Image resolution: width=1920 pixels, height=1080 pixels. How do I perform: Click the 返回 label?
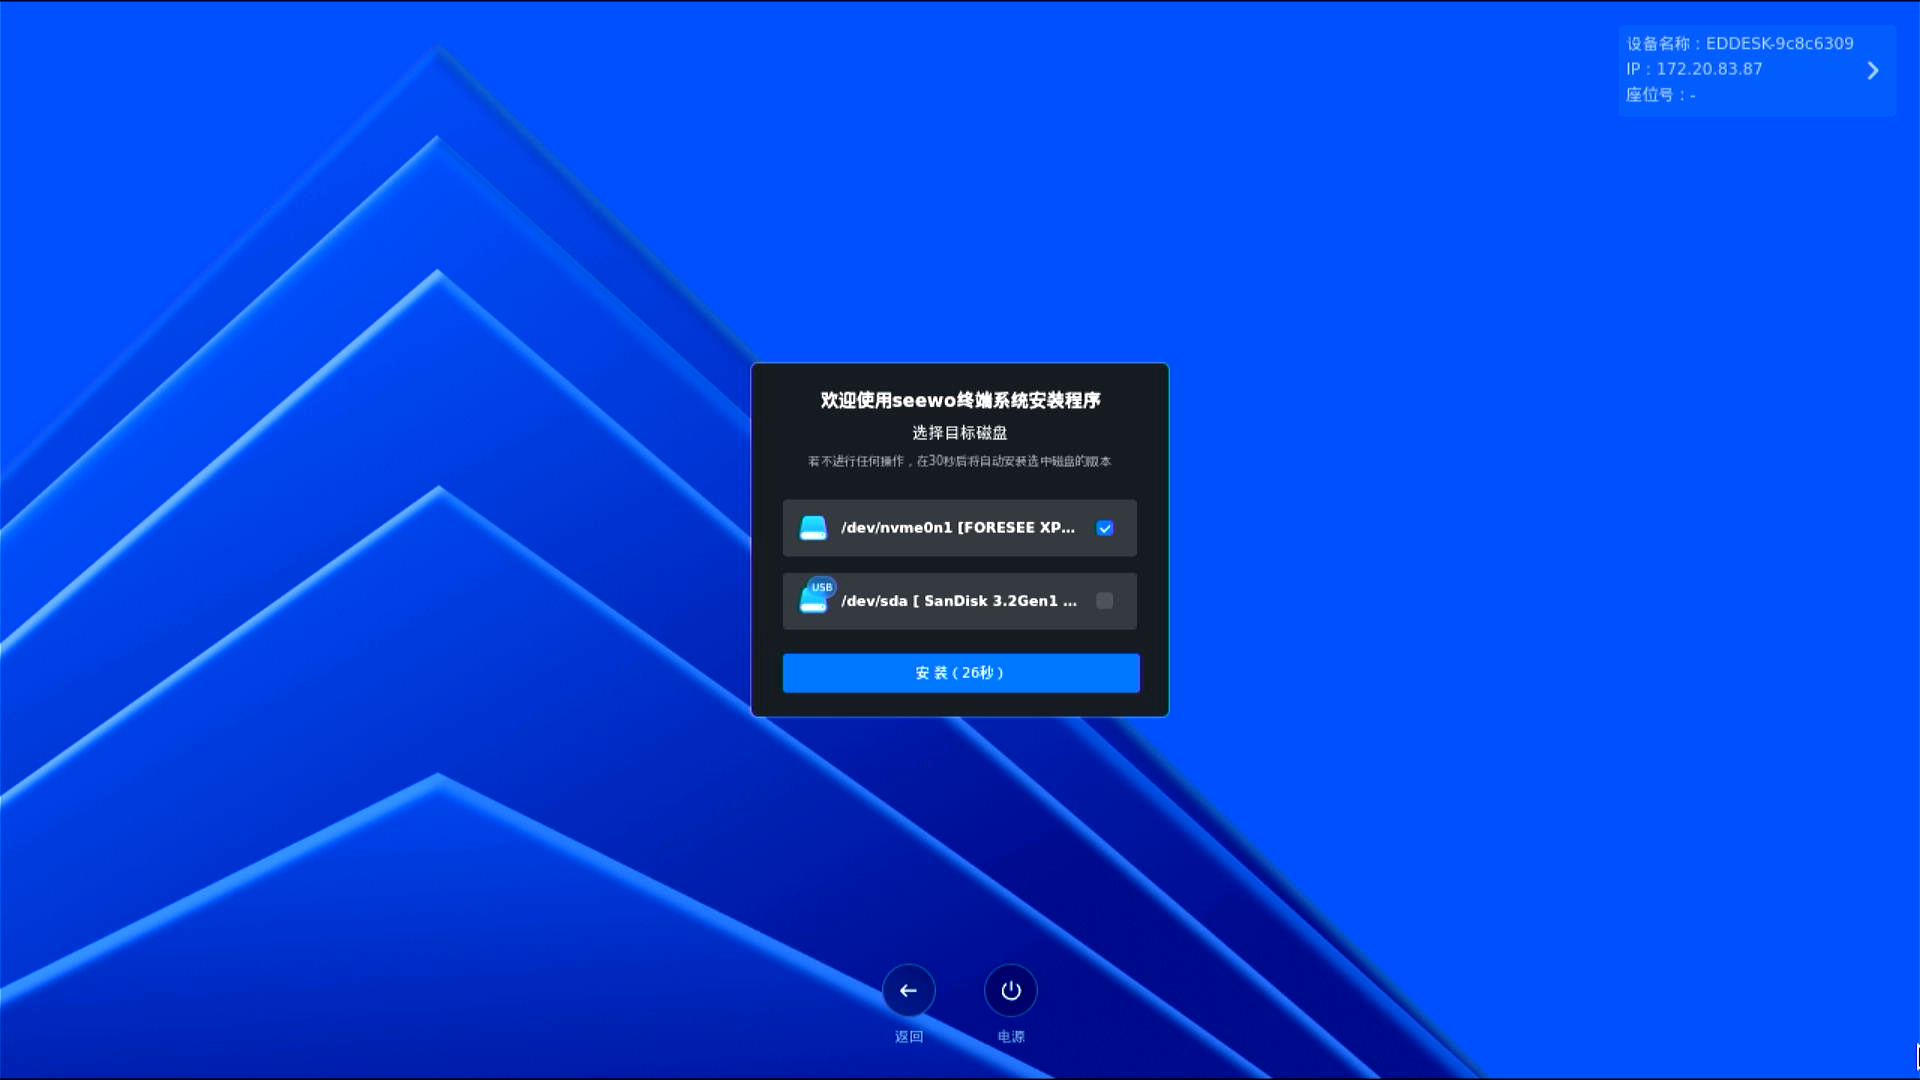point(909,1037)
